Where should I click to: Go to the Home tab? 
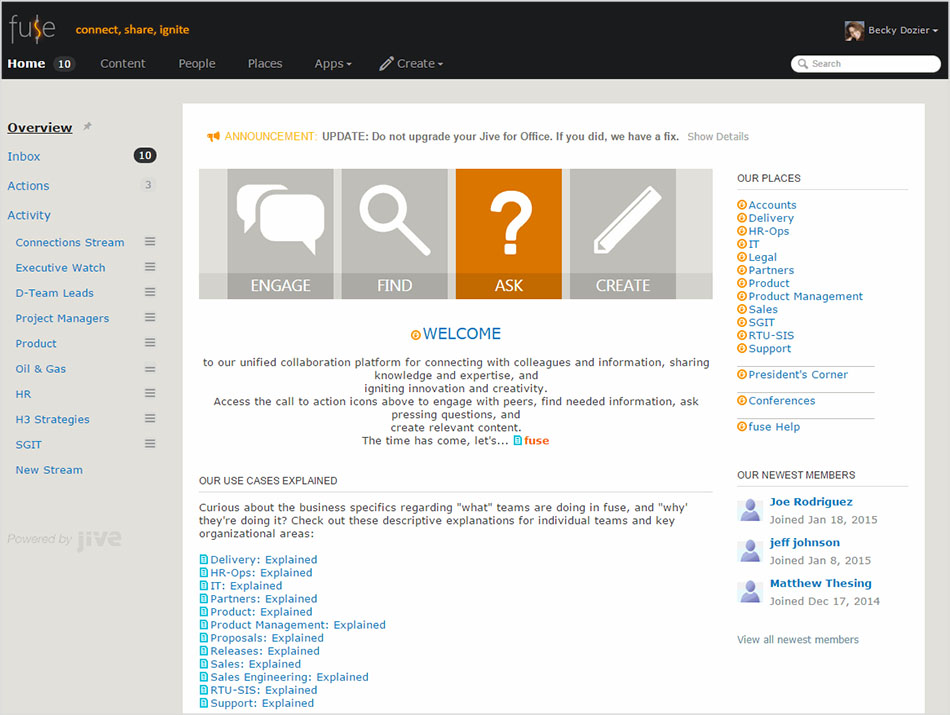pyautogui.click(x=26, y=64)
